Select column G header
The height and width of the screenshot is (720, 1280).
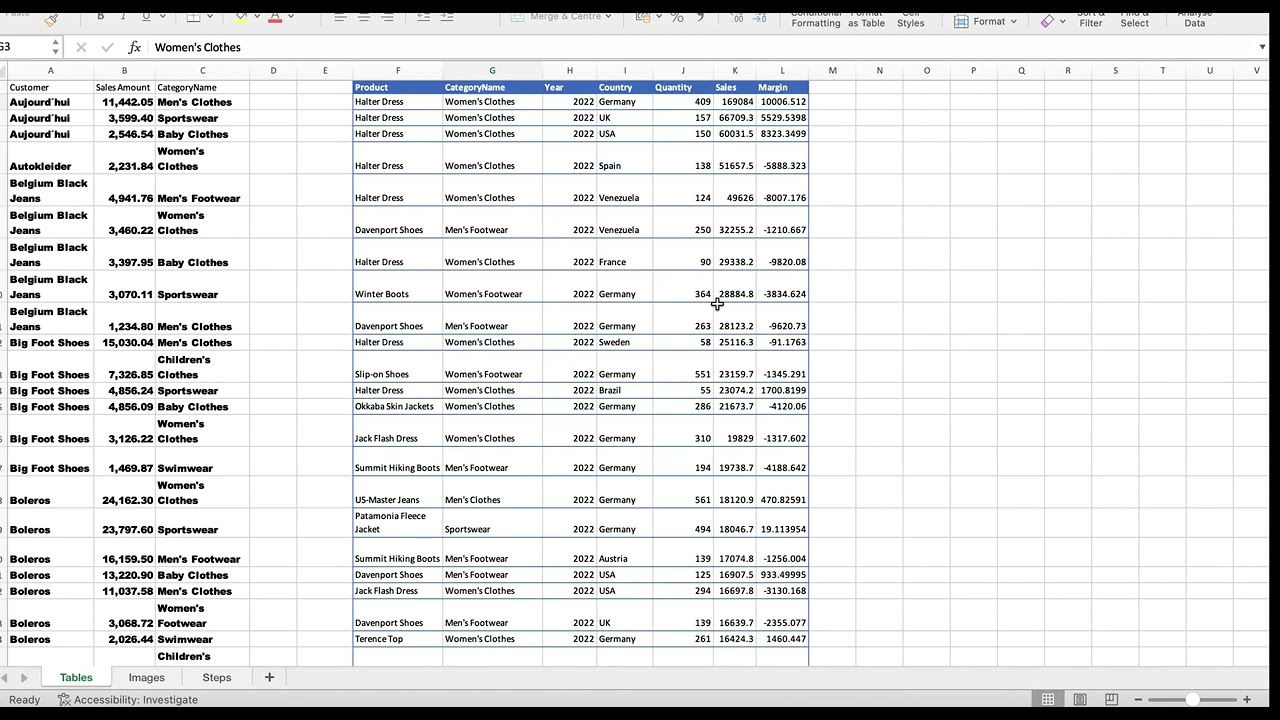pos(492,70)
